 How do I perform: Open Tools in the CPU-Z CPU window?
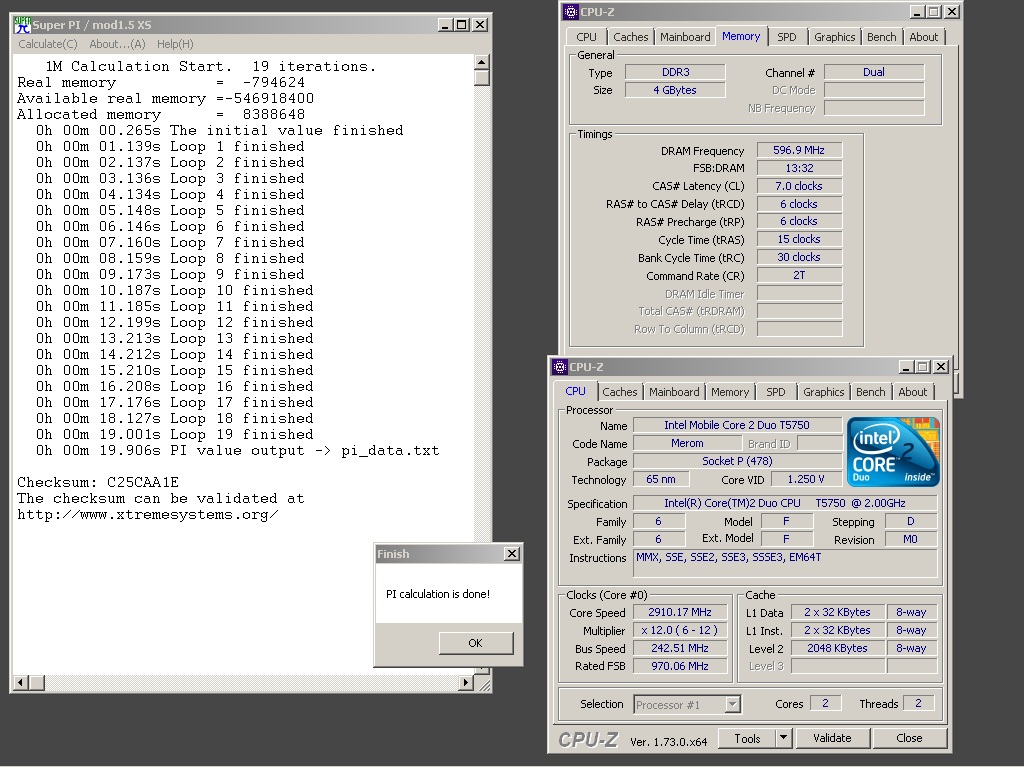pos(747,739)
